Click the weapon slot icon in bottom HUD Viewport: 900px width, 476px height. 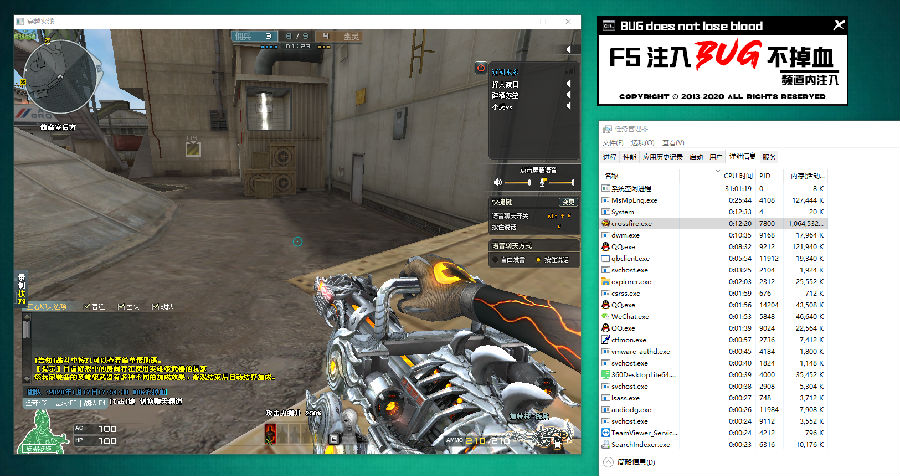(270, 433)
